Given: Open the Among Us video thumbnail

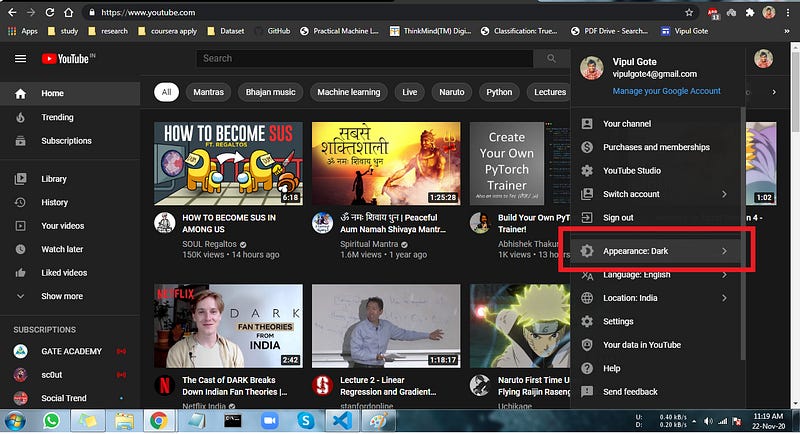Looking at the screenshot, I should tap(227, 163).
